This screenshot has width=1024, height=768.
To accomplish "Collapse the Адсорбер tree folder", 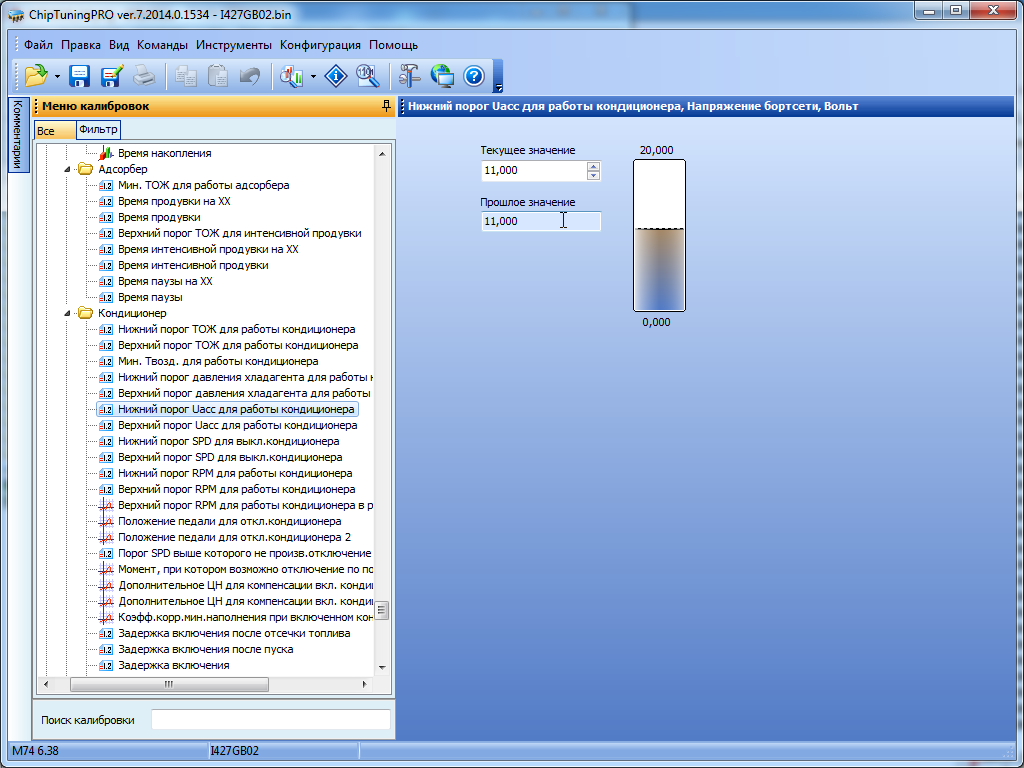I will pyautogui.click(x=69, y=170).
